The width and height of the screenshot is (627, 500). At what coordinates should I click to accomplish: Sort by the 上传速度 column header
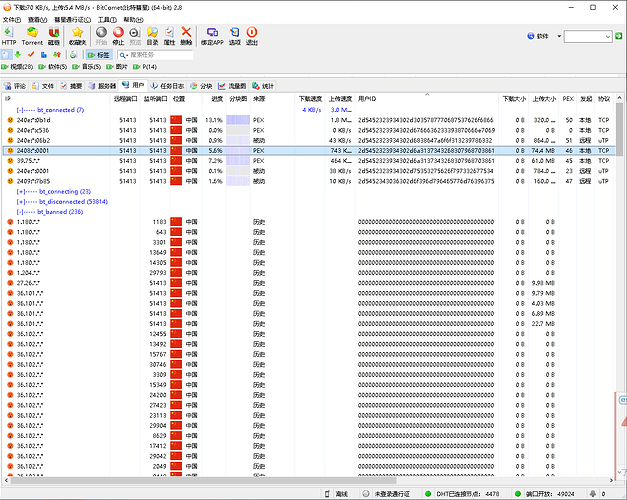340,99
